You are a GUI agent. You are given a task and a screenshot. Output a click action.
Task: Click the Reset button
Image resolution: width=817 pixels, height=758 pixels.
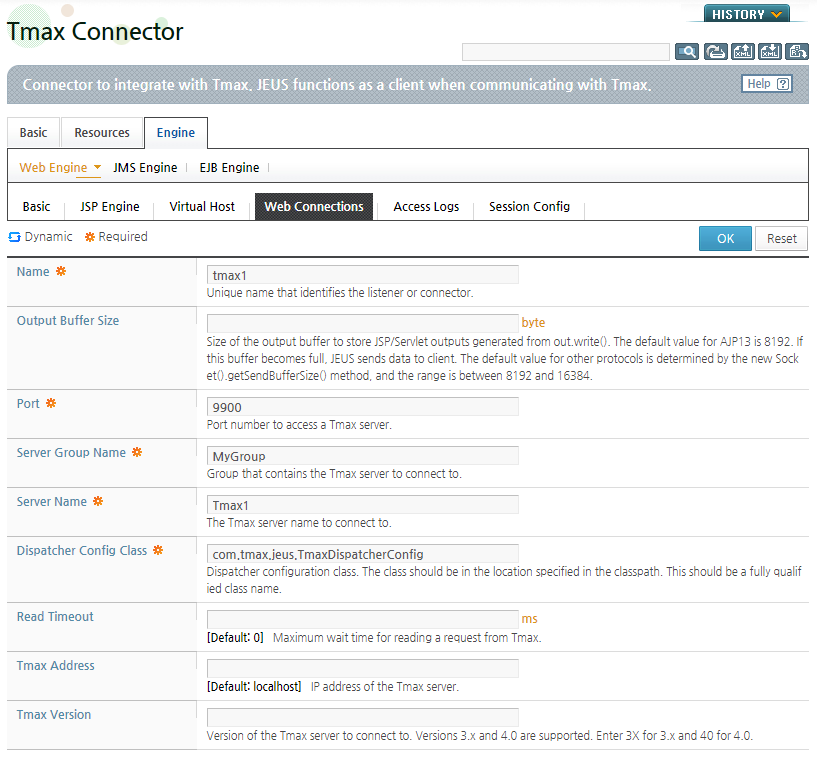point(782,239)
